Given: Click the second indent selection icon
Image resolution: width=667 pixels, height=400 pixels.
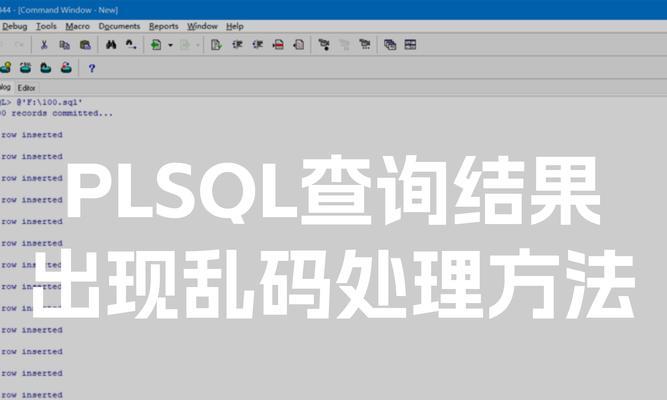Looking at the screenshot, I should [x=258, y=45].
